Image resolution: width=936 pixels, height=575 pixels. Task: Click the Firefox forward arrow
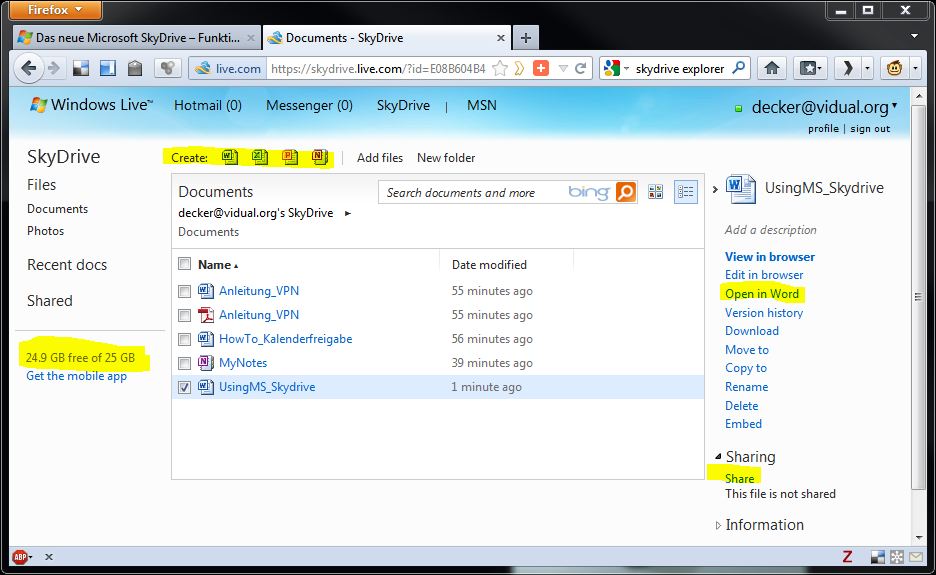(x=54, y=68)
